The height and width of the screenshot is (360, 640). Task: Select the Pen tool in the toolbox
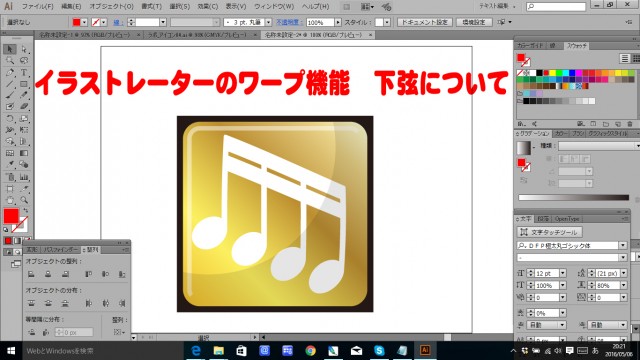(10, 72)
